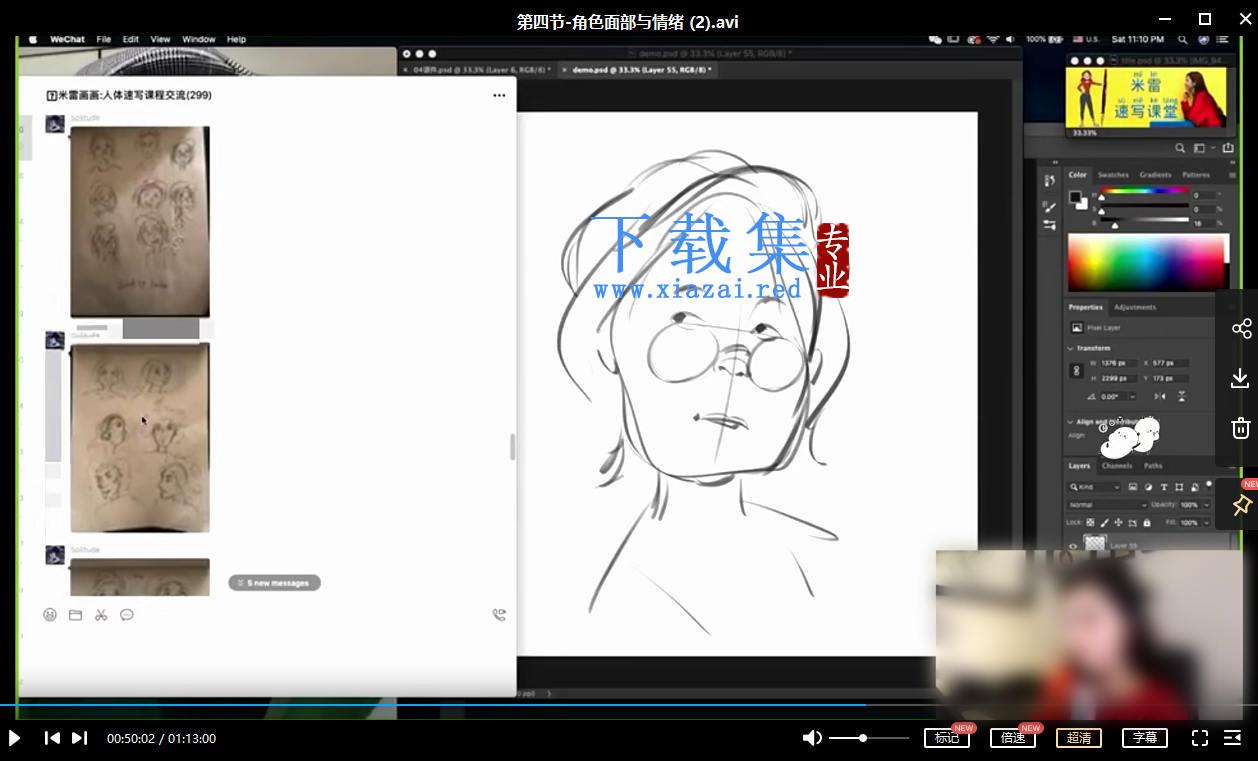Click the Photoshop search magnifier icon
The image size is (1258, 761).
1180,148
